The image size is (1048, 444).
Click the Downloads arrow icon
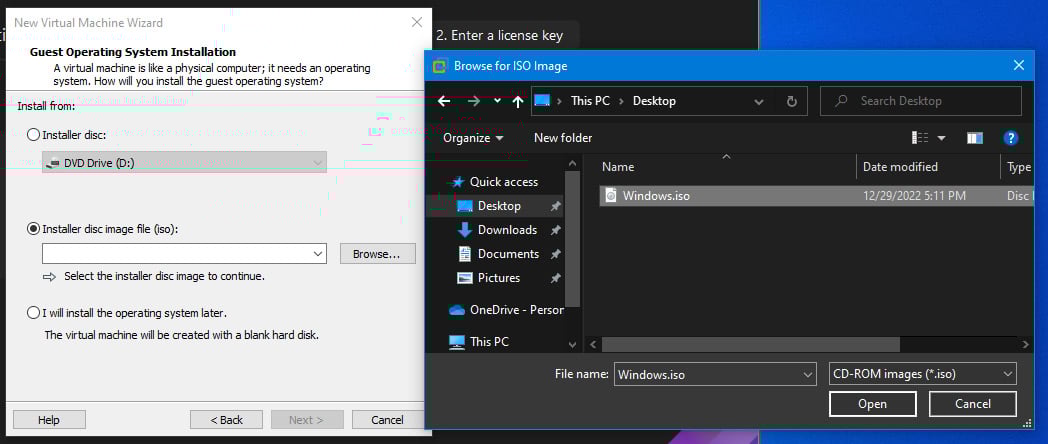click(x=465, y=230)
